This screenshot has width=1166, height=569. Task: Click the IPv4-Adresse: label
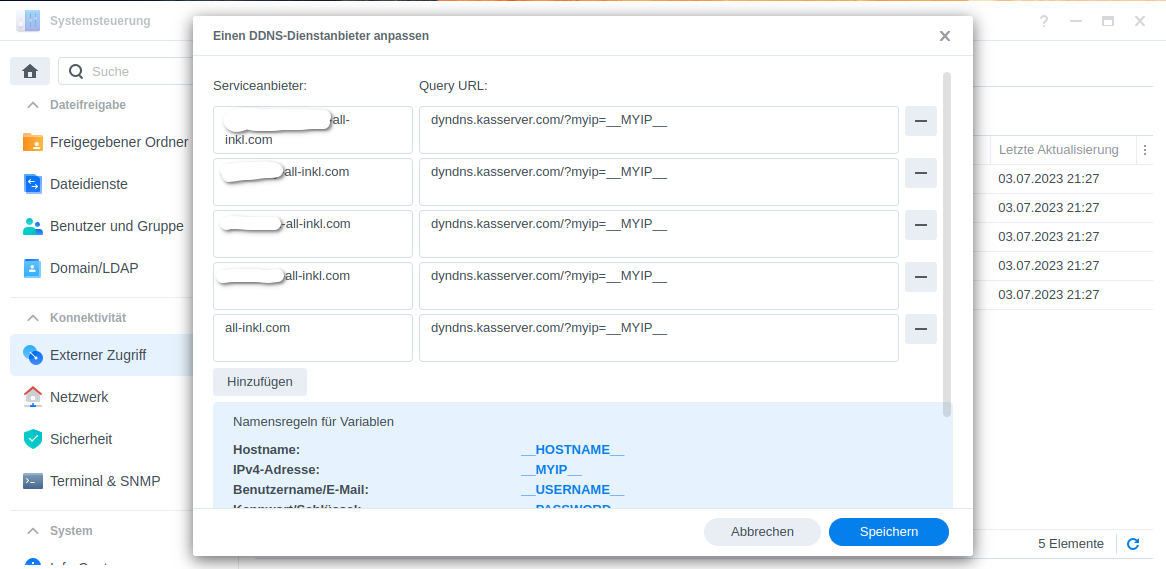[x=276, y=470]
